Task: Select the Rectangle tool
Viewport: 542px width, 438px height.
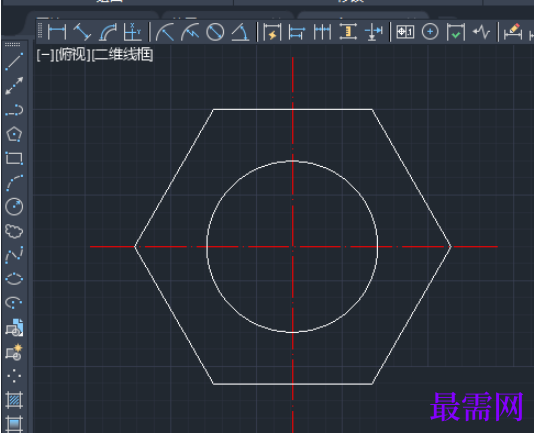Action: pyautogui.click(x=14, y=158)
